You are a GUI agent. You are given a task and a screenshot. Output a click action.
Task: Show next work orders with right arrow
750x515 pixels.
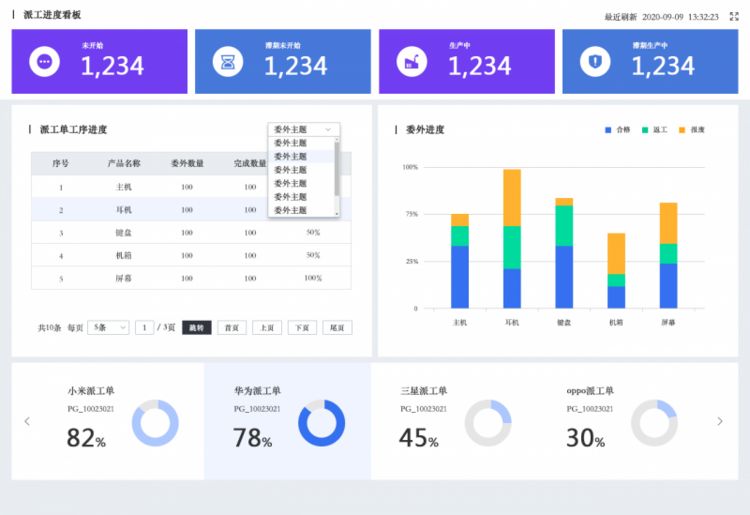click(719, 421)
